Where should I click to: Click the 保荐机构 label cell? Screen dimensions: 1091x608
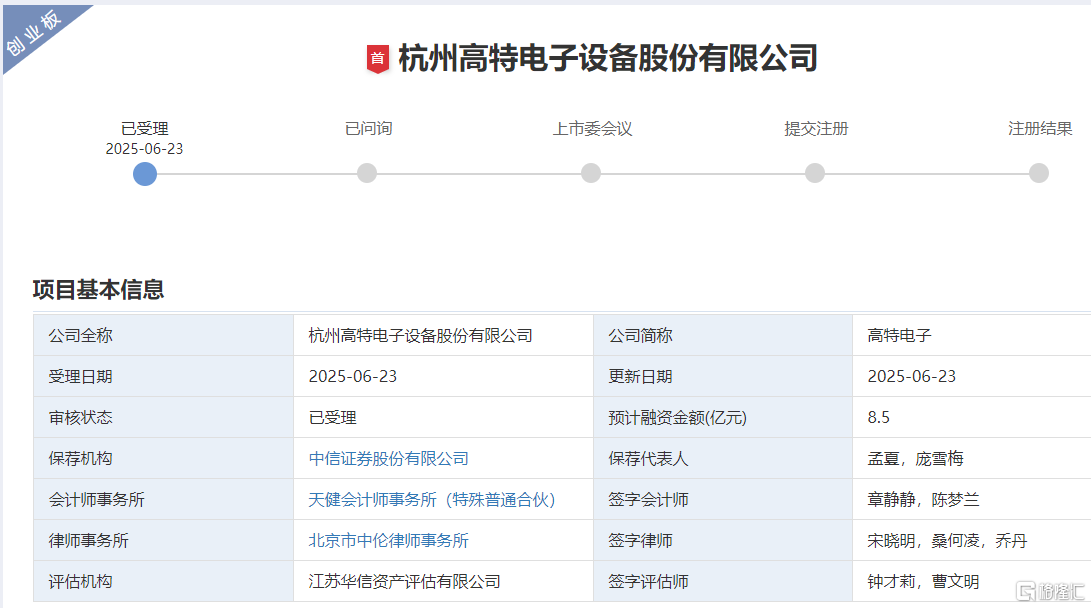[x=164, y=458]
